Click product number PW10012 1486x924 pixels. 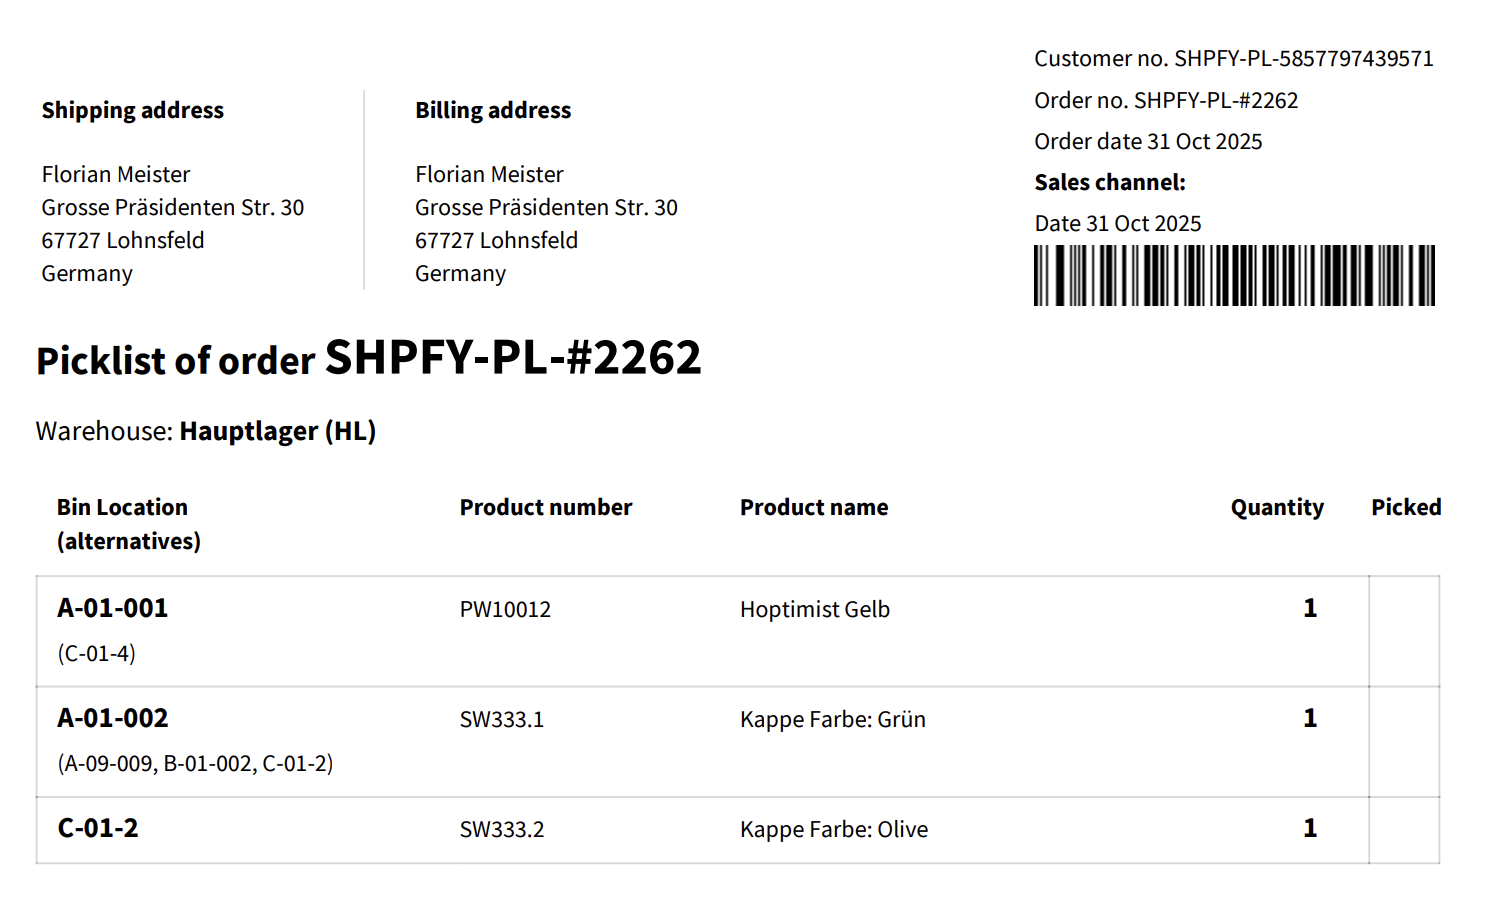[x=505, y=610]
